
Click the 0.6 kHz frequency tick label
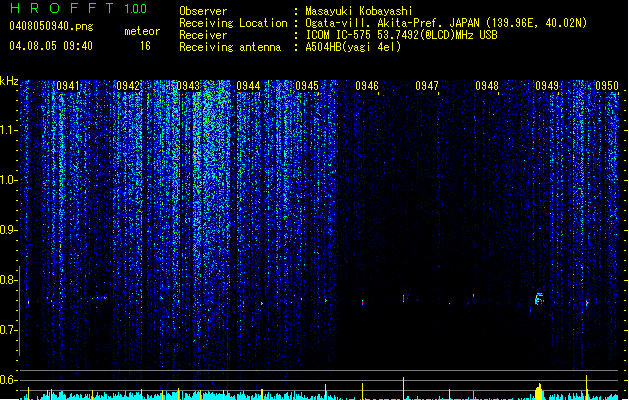click(x=8, y=380)
